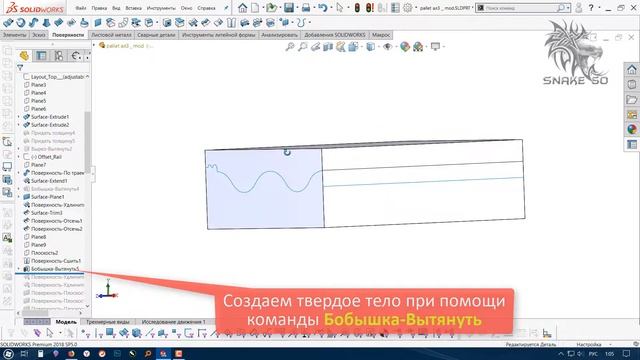Click the Edit Appearance color ball icon

click(x=404, y=47)
